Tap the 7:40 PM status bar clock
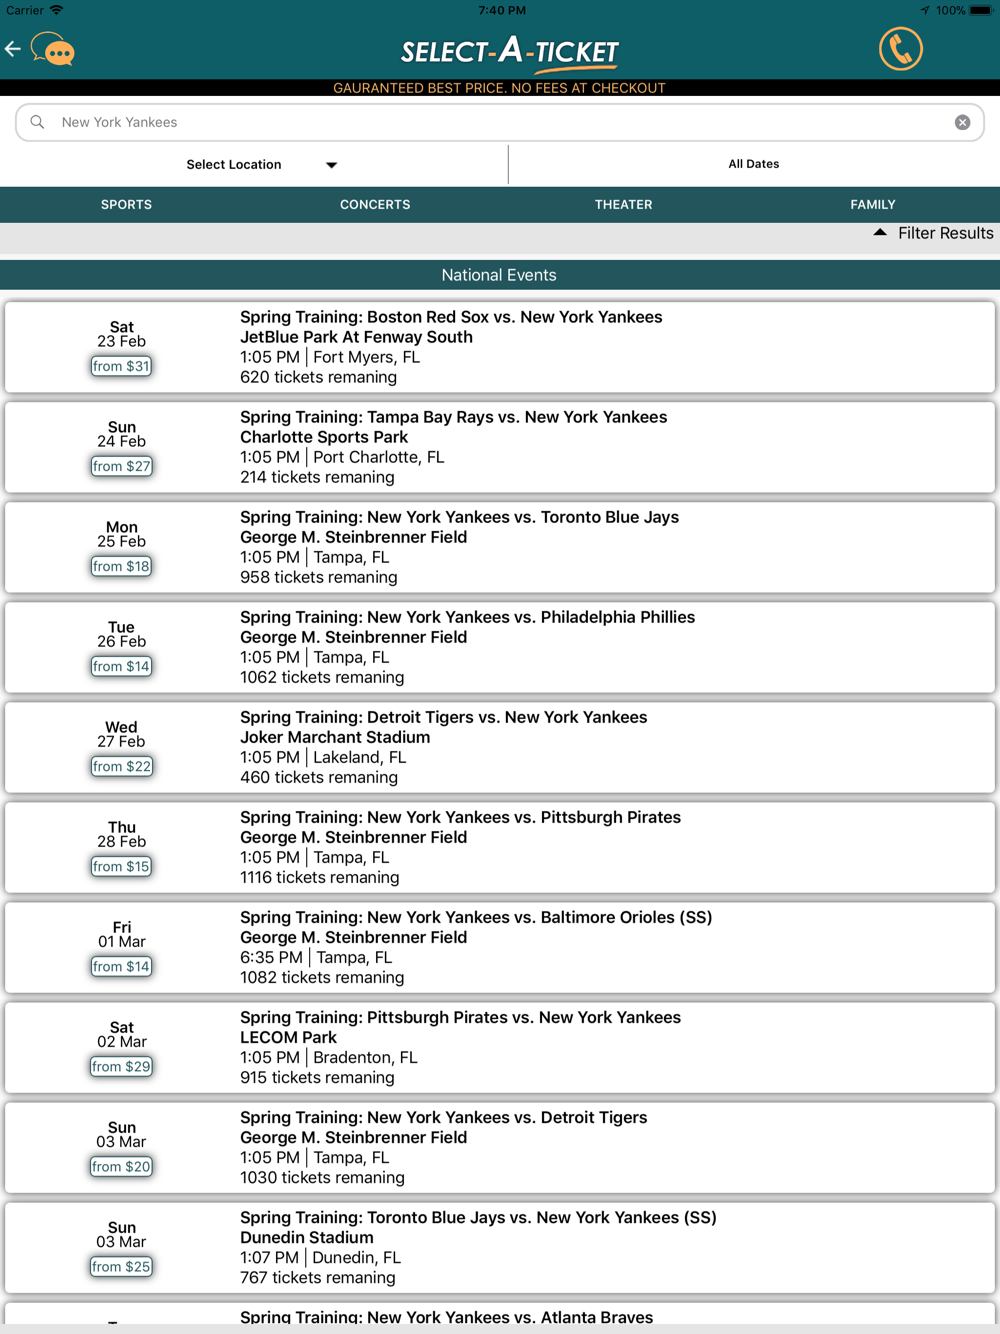This screenshot has width=1000, height=1334. [502, 10]
